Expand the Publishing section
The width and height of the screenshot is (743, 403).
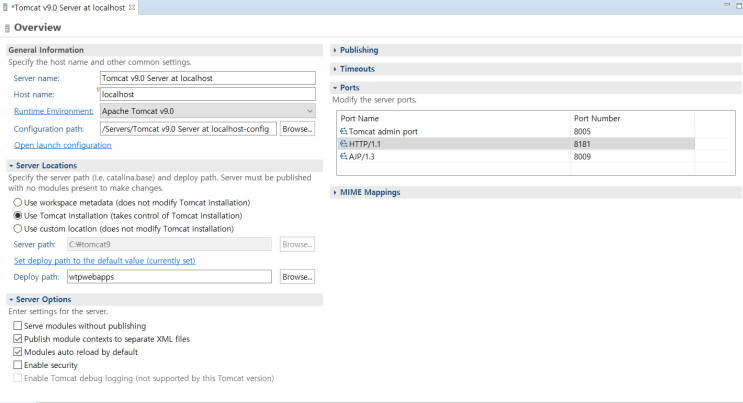pos(335,50)
